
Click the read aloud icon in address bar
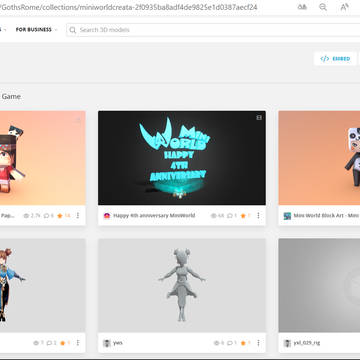click(x=344, y=7)
